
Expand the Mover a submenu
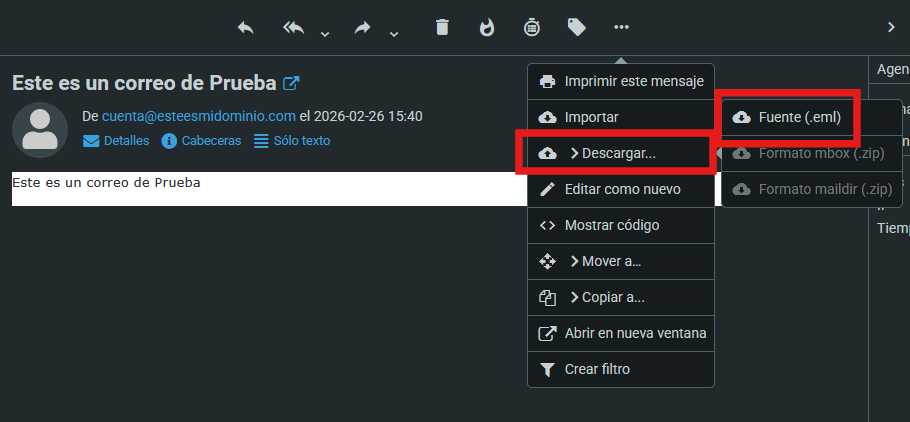tap(604, 261)
